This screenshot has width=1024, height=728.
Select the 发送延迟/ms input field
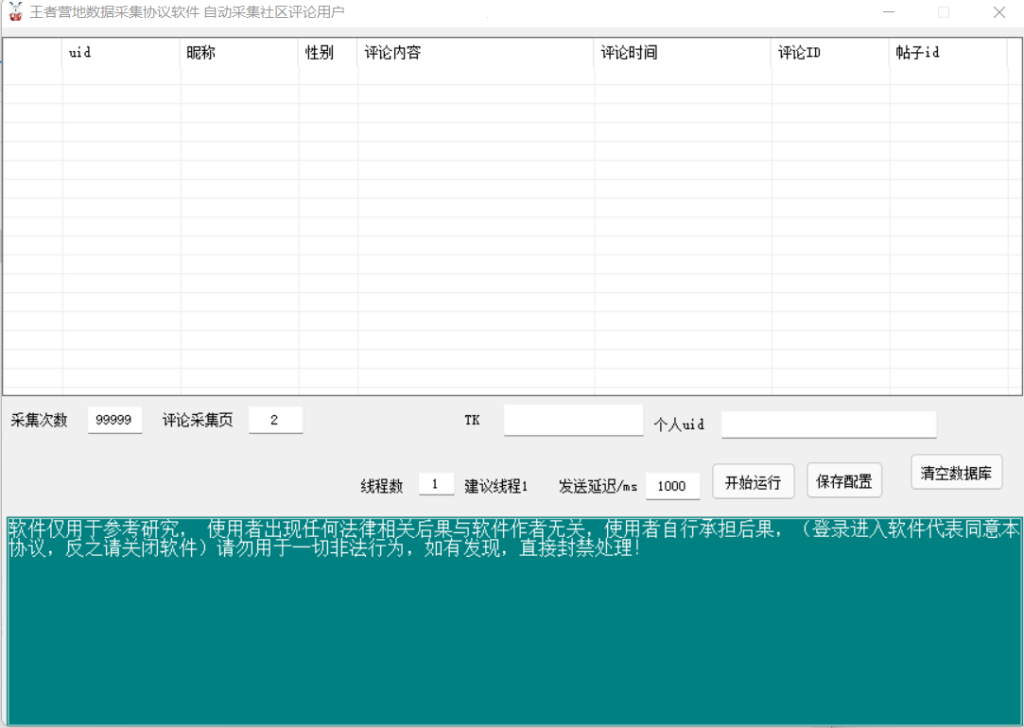[672, 485]
